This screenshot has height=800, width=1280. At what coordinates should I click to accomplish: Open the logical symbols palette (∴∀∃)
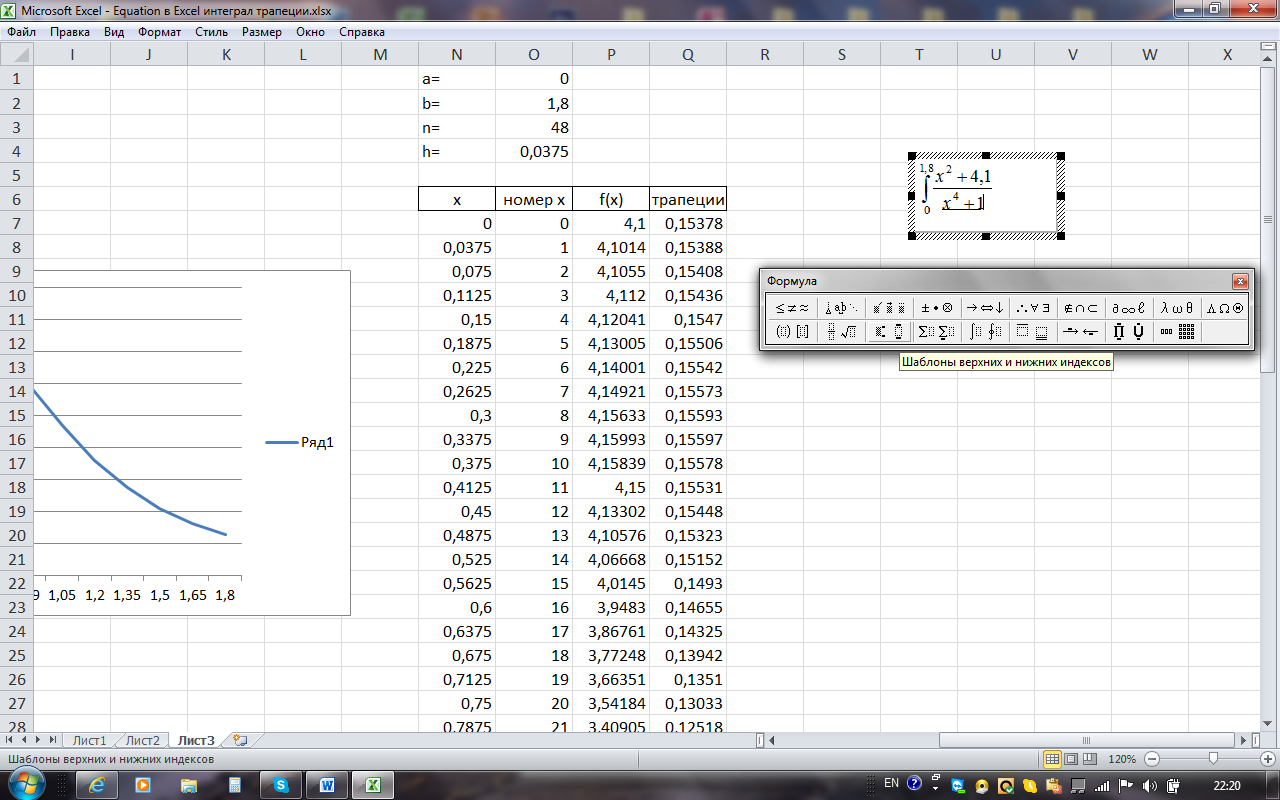point(1033,308)
